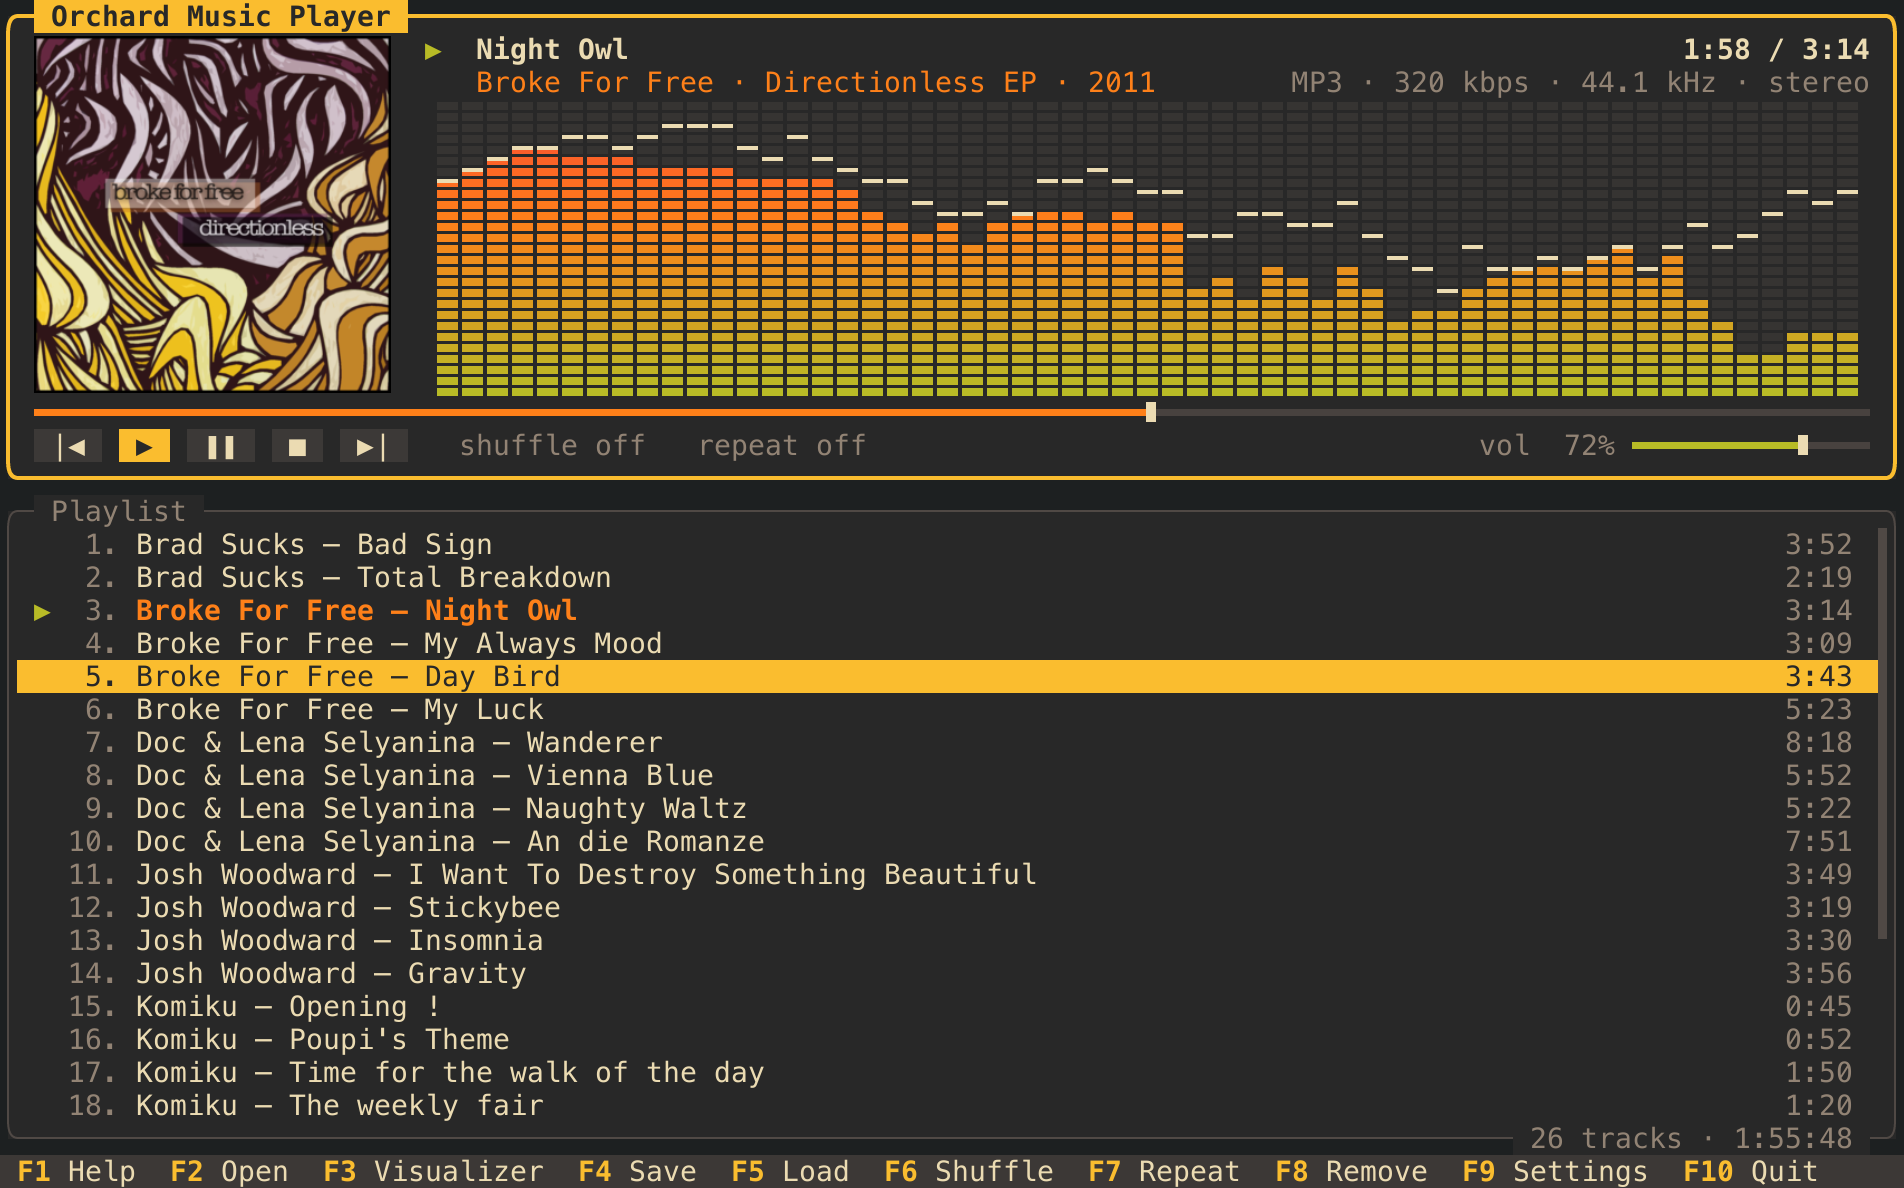
Task: Select "Broke For Free – My Luck" track
Action: point(947,710)
